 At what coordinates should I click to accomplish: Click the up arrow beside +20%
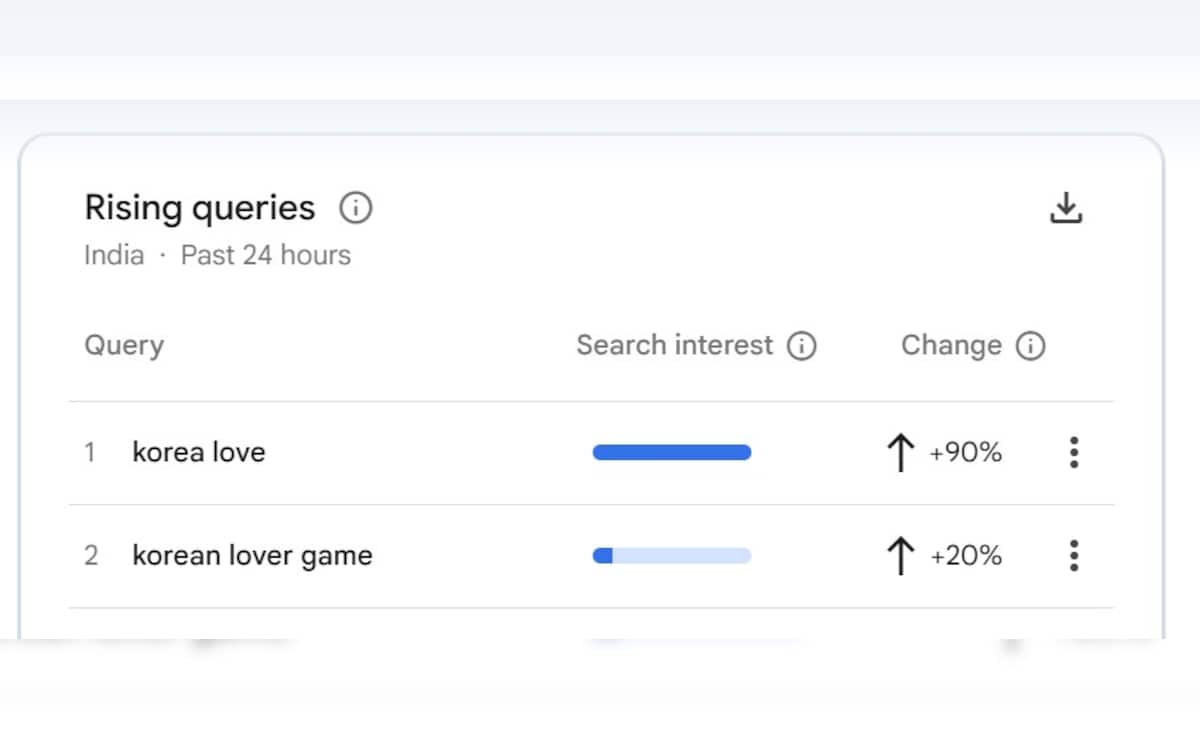click(900, 556)
